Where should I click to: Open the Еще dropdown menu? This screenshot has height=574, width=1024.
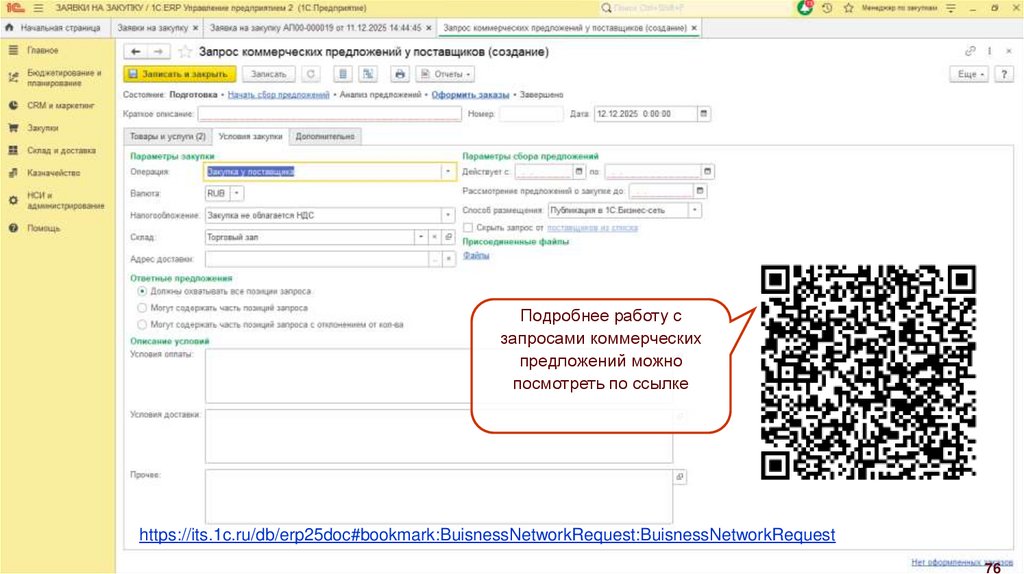pyautogui.click(x=969, y=74)
